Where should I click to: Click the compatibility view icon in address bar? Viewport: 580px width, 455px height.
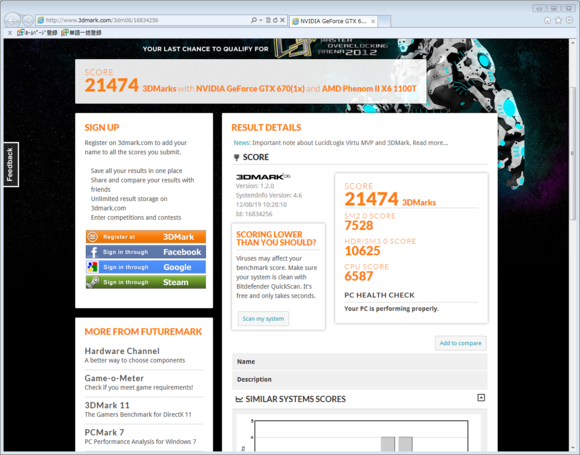268,20
